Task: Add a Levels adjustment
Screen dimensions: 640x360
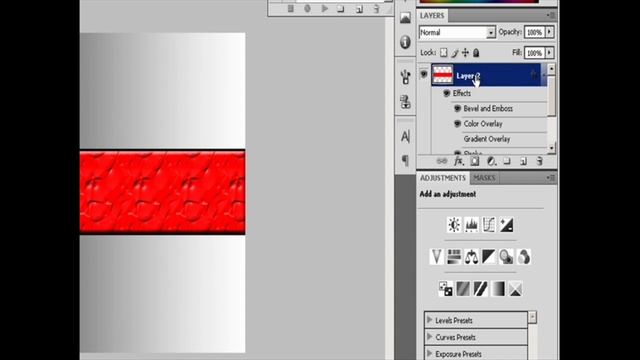Action: tap(471, 225)
